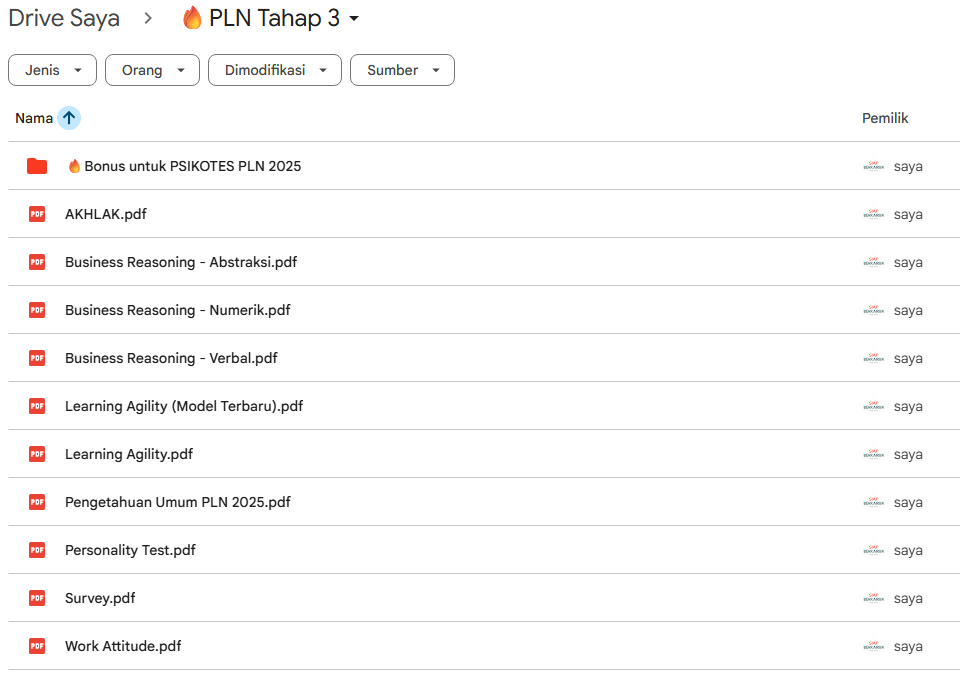The height and width of the screenshot is (684, 960).
Task: Select Business Reasoning - Numerik.pdf file
Action: [484, 310]
